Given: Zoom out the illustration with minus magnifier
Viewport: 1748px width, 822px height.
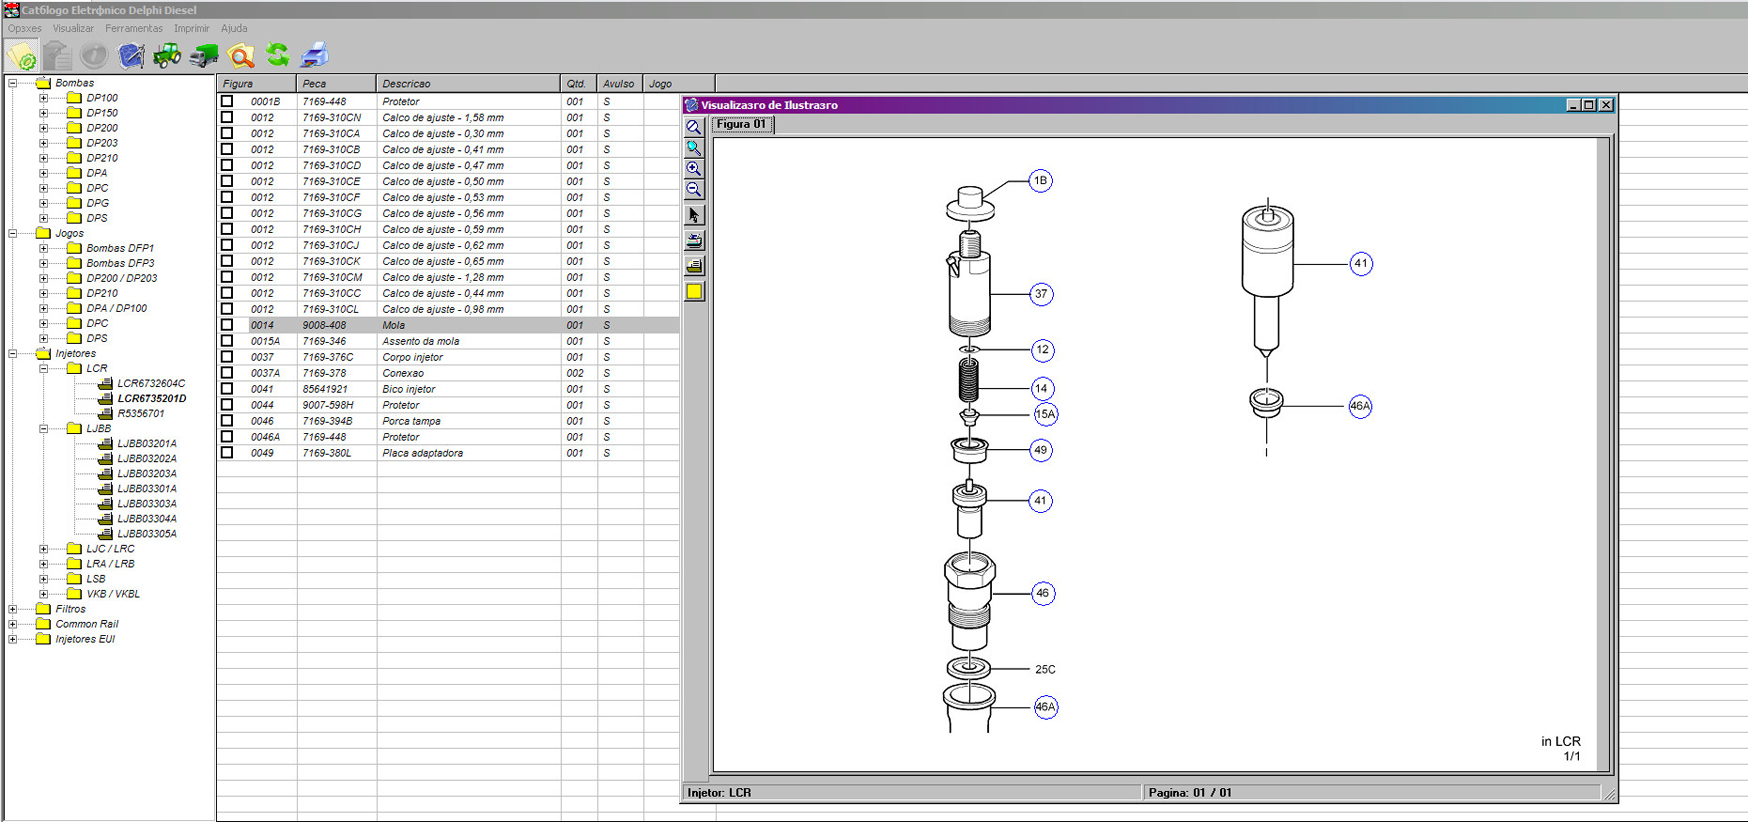Looking at the screenshot, I should 694,190.
